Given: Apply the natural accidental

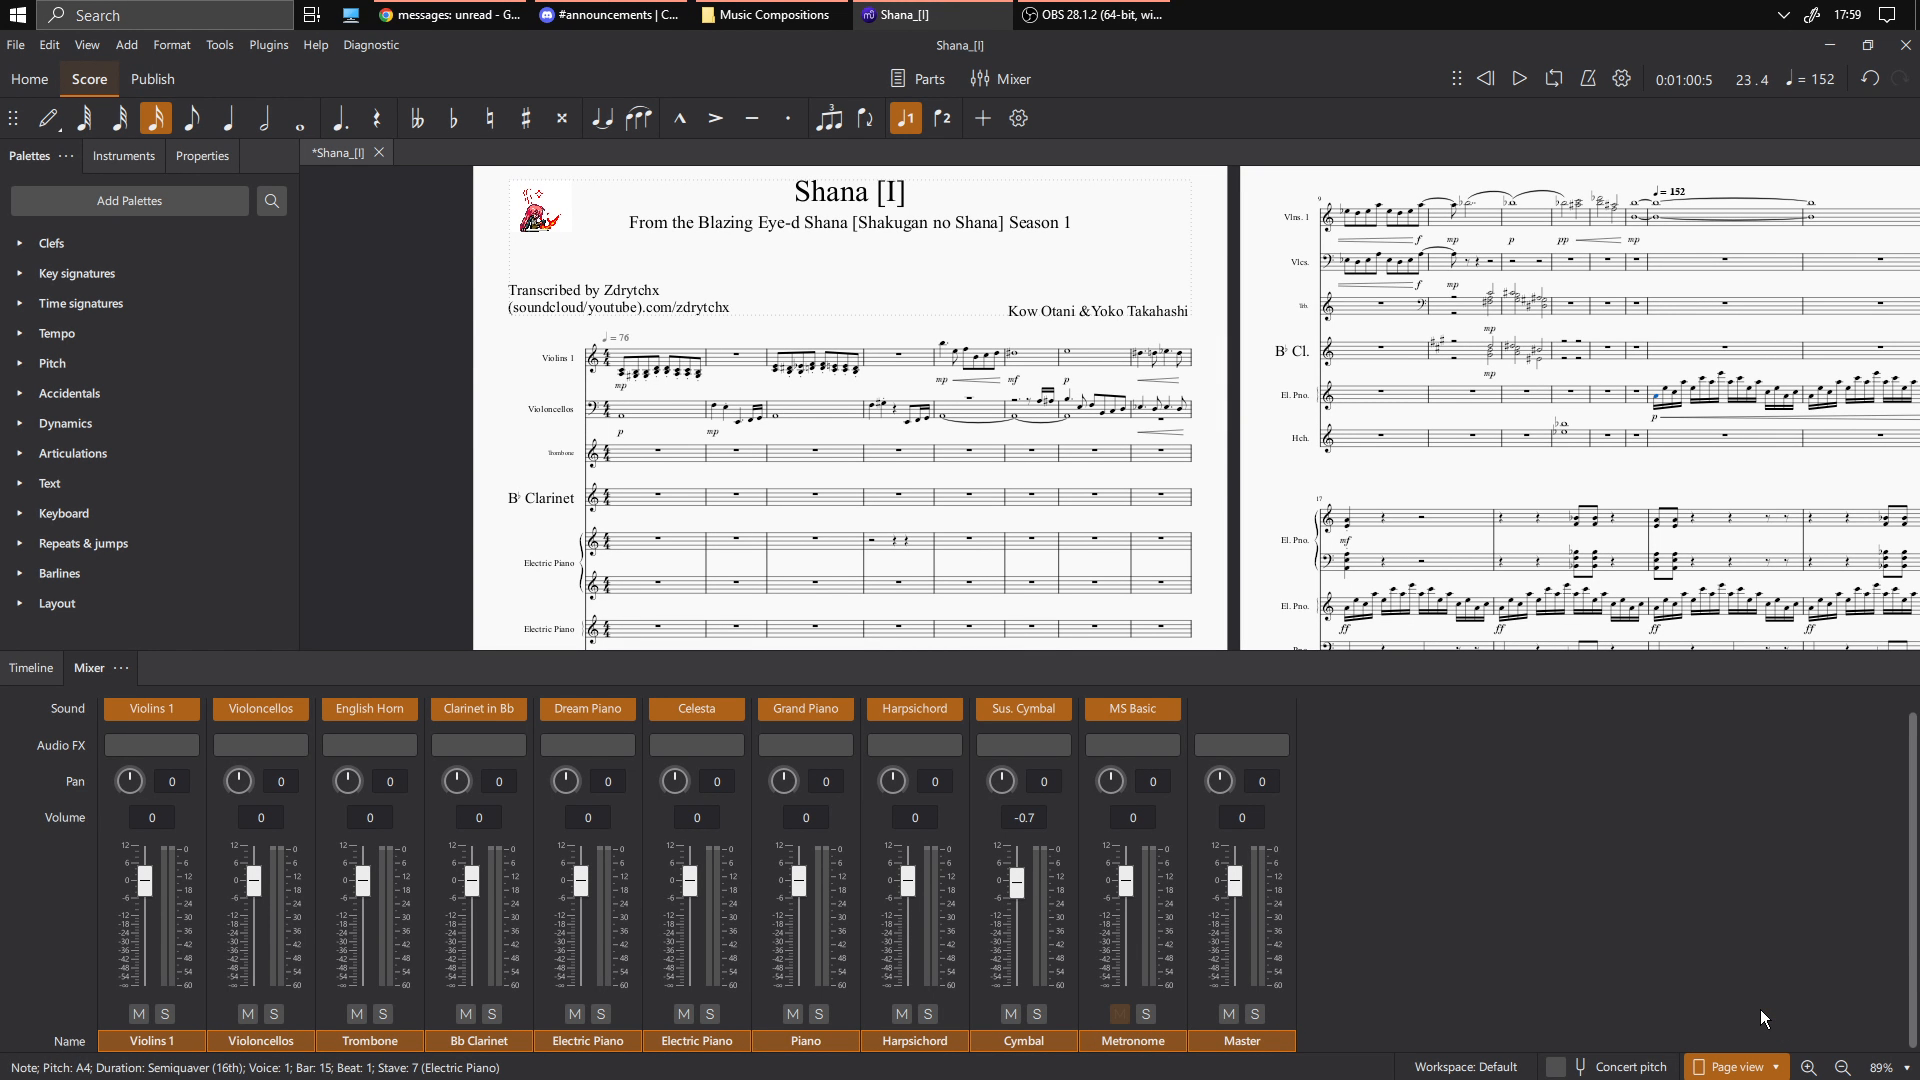Looking at the screenshot, I should 490,119.
